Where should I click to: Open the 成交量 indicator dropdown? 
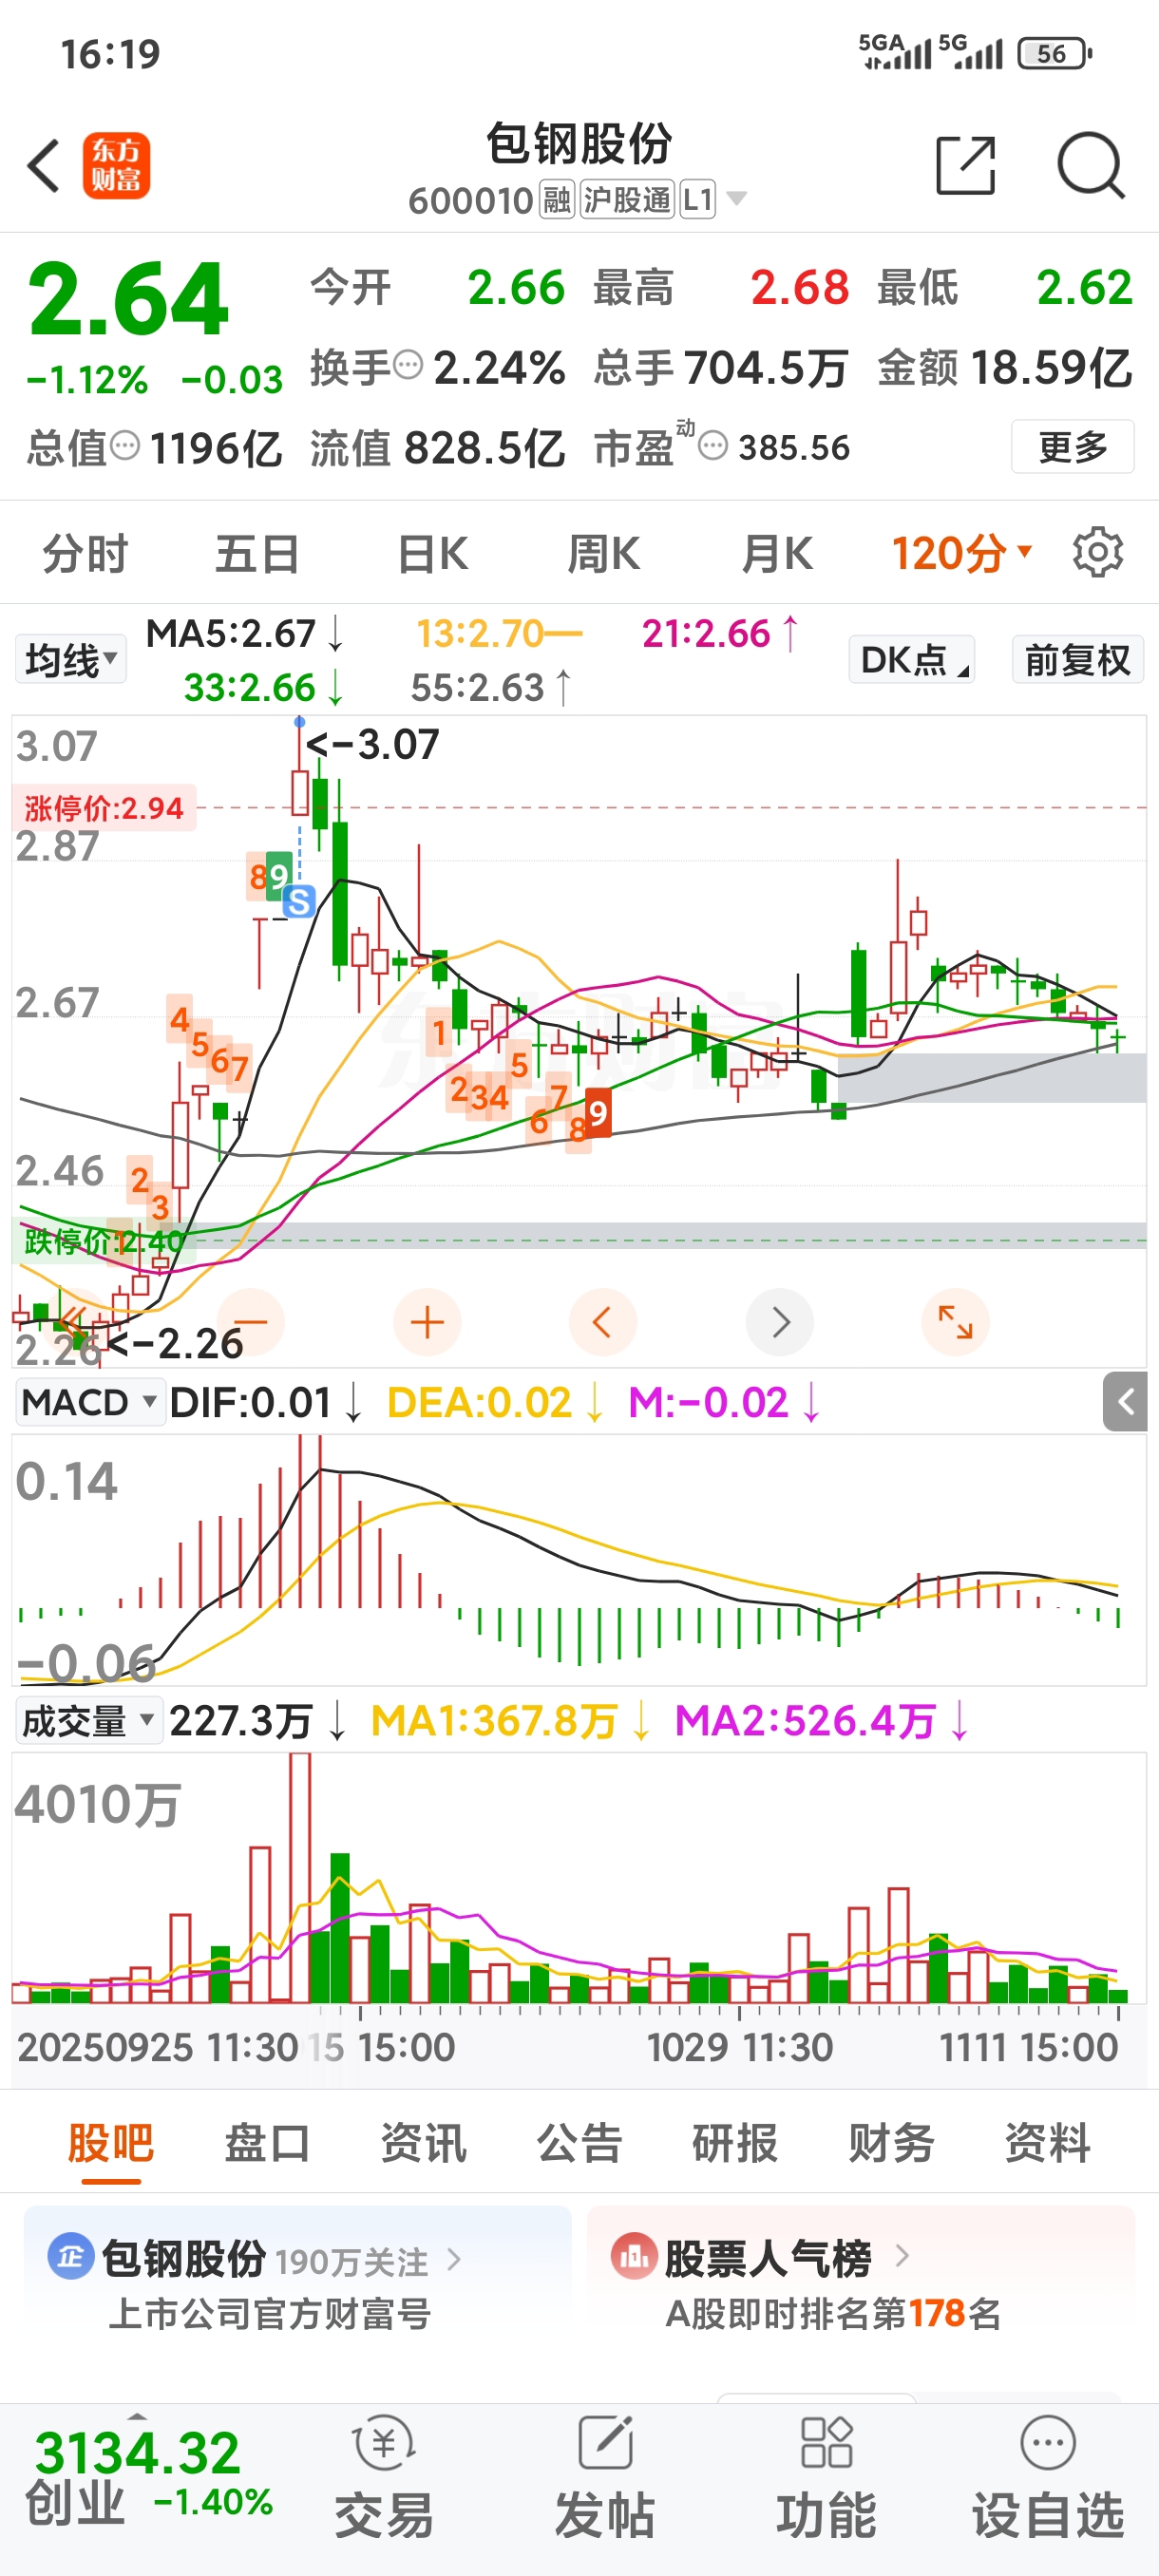pos(89,1721)
